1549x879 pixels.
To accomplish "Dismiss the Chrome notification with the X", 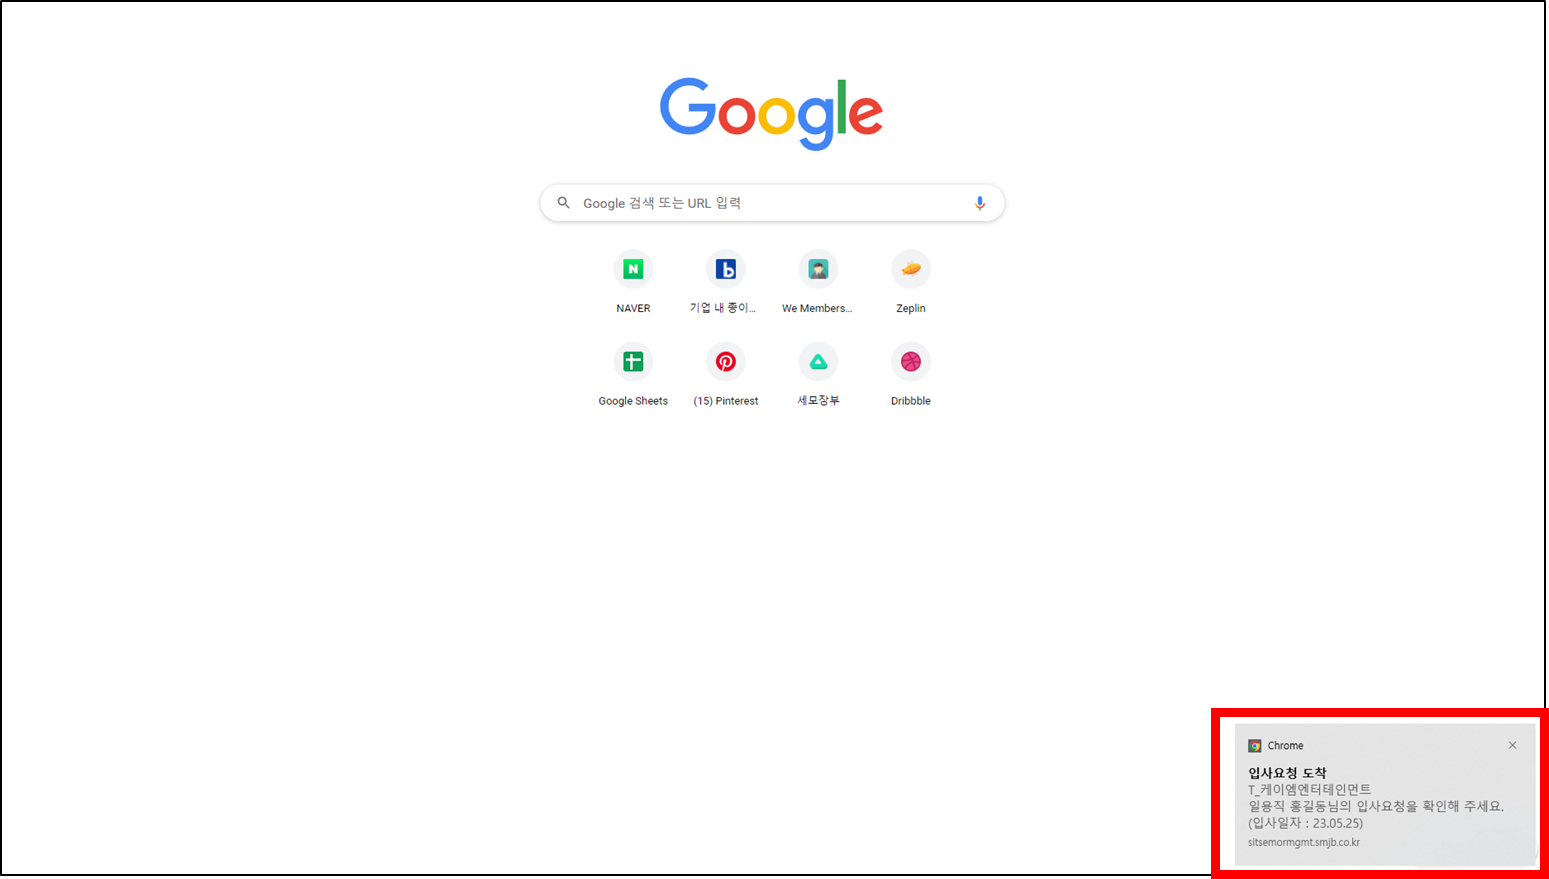I will 1513,745.
